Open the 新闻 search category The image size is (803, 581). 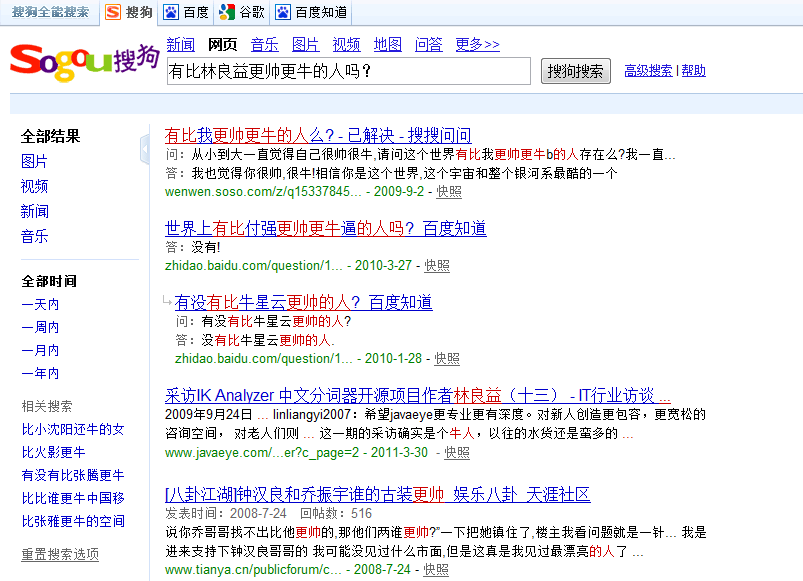tap(181, 45)
